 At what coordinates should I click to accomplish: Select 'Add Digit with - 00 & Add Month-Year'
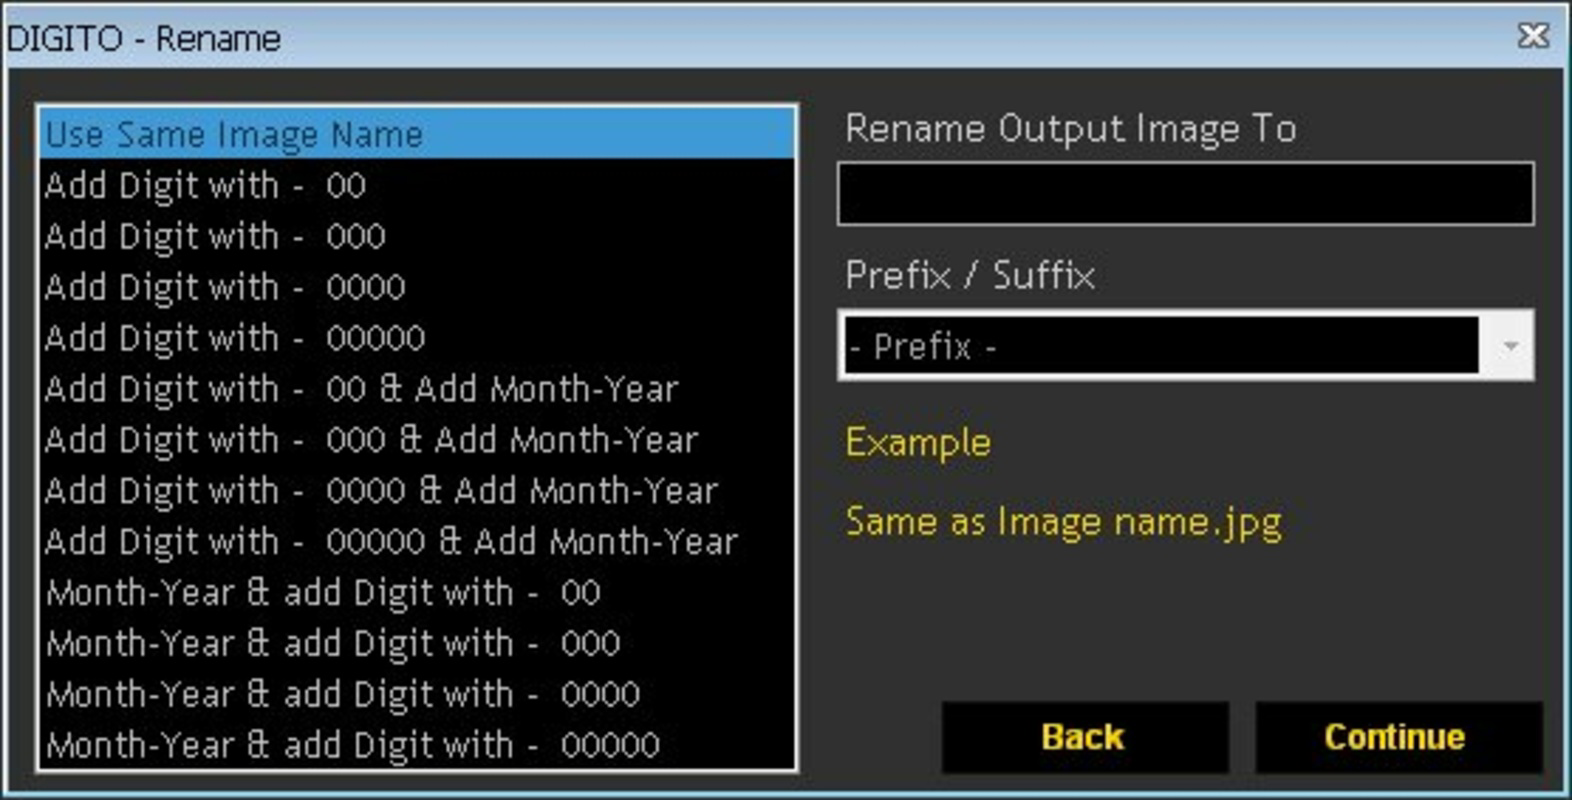pos(417,389)
